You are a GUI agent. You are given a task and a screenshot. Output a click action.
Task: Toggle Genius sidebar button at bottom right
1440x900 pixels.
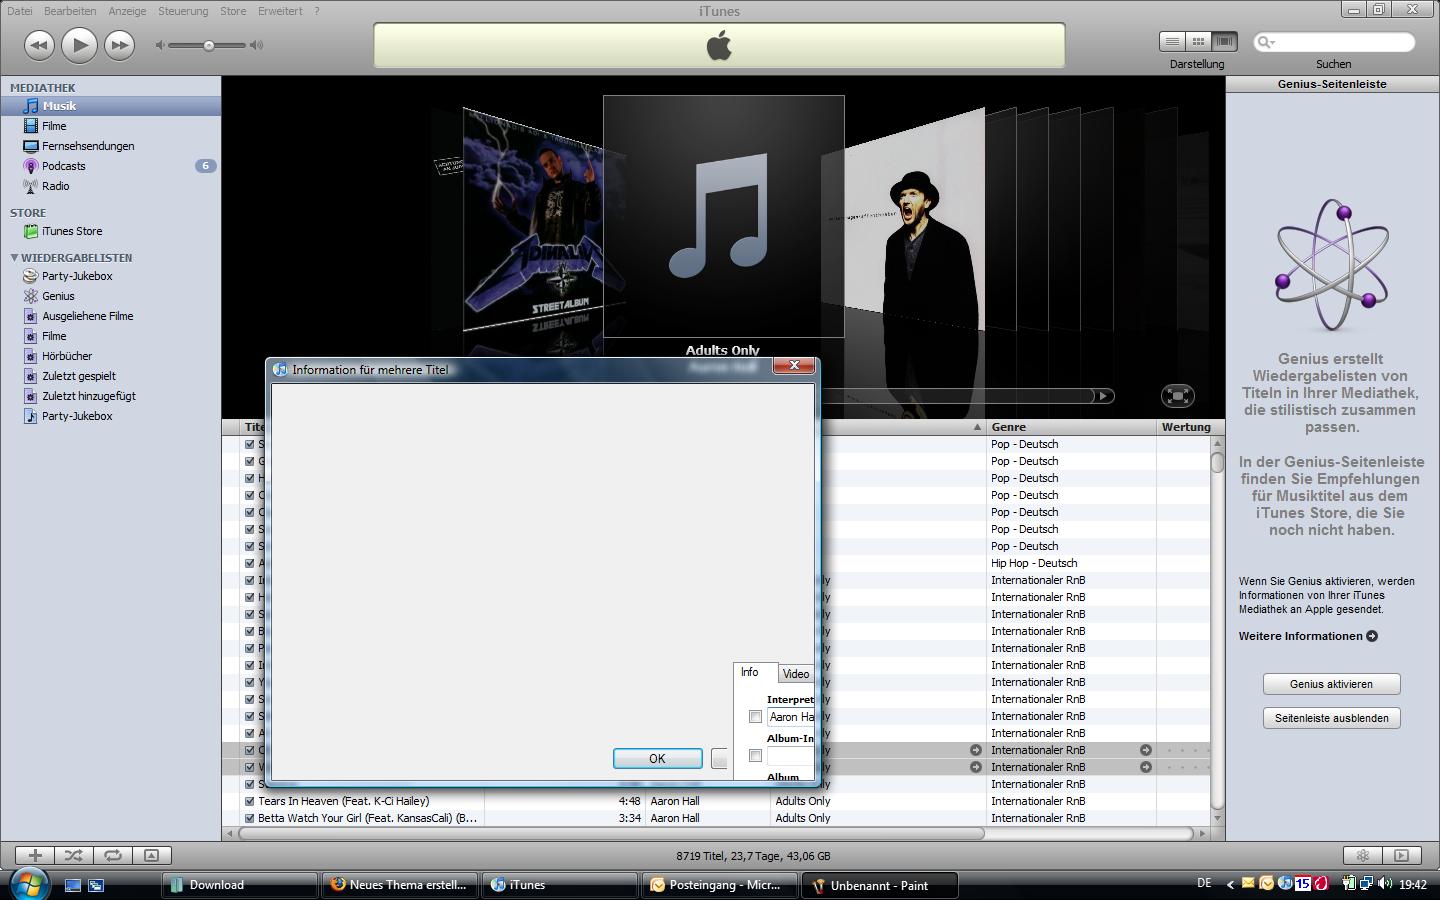1401,855
